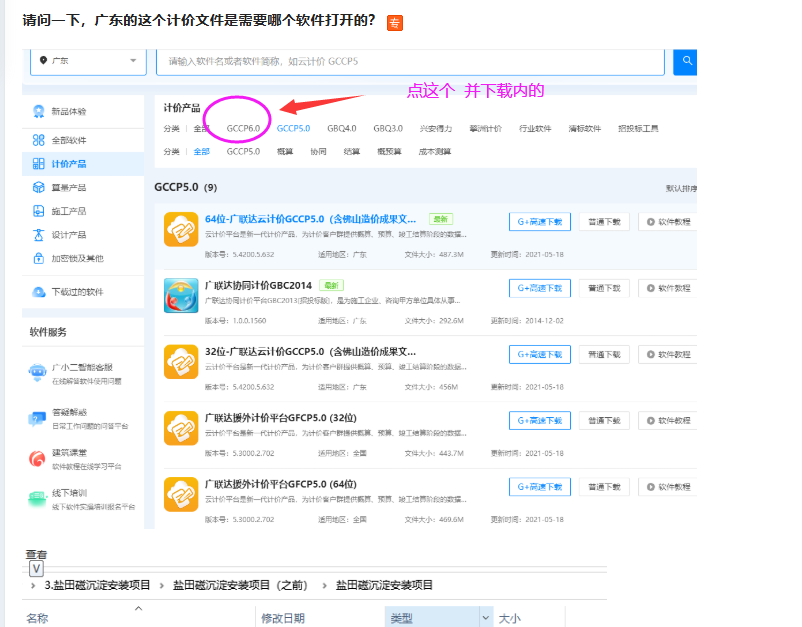Open 答疑解惑 service icon
Screen dimensions: 802x627
tap(37, 419)
